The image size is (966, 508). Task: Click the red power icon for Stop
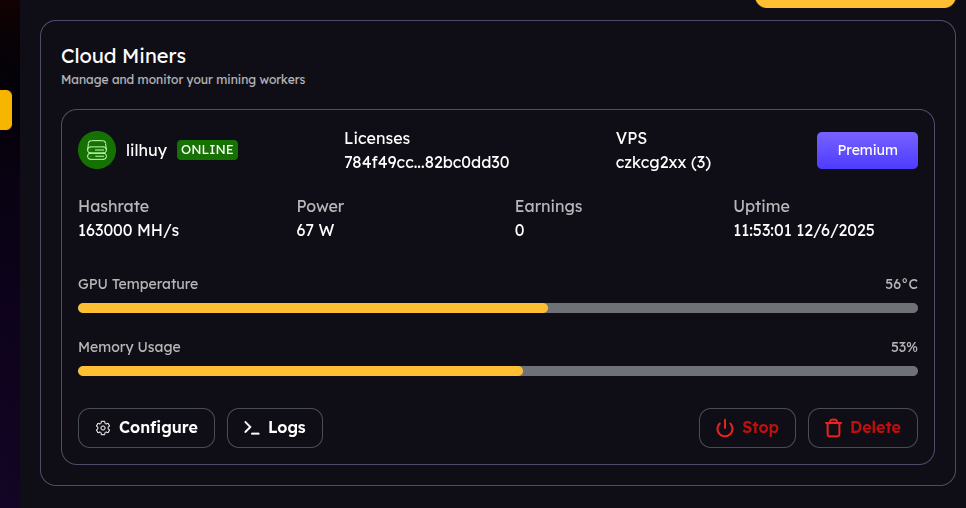(x=725, y=428)
